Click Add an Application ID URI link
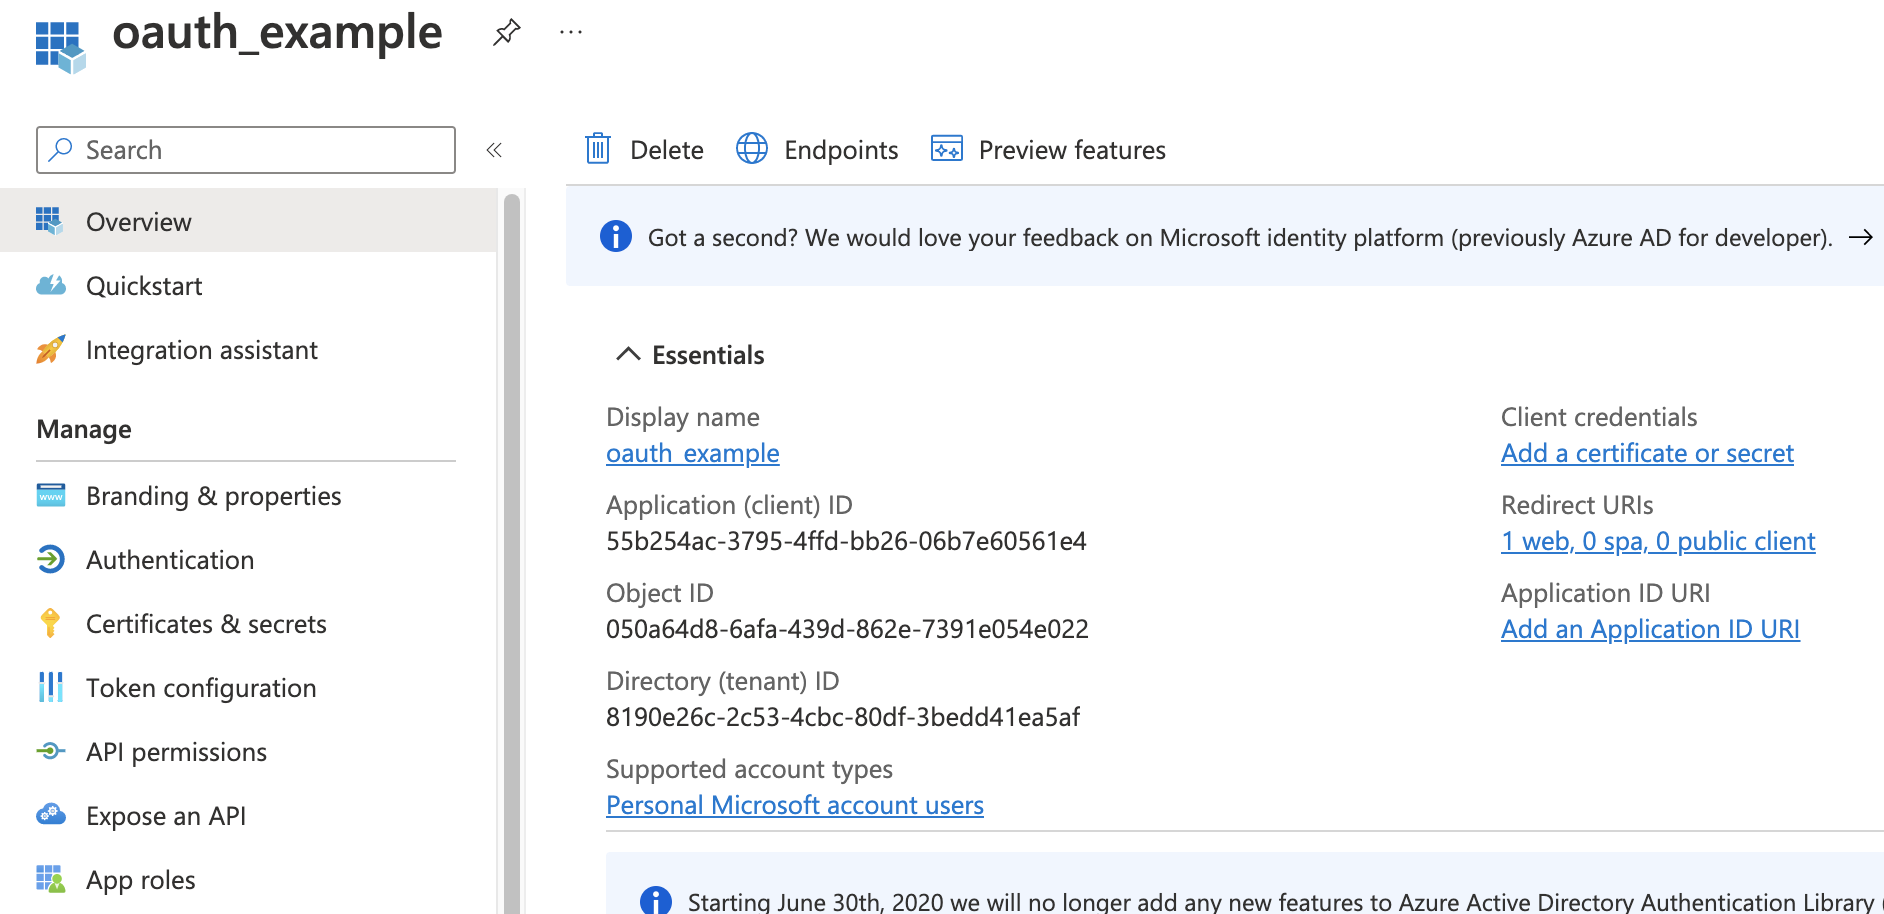This screenshot has width=1884, height=914. (x=1650, y=629)
